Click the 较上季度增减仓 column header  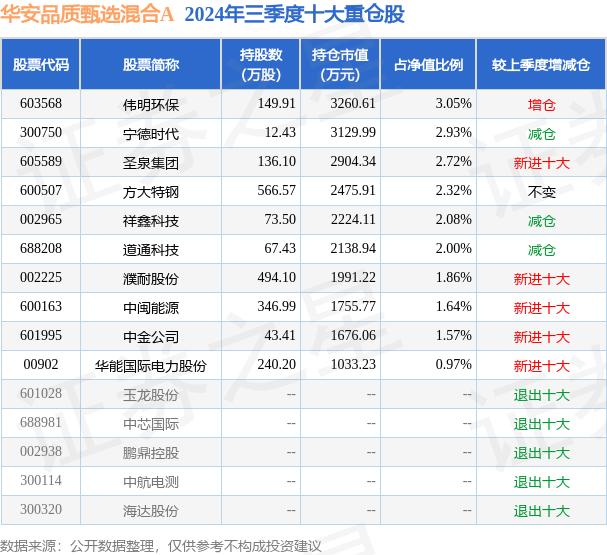point(541,65)
